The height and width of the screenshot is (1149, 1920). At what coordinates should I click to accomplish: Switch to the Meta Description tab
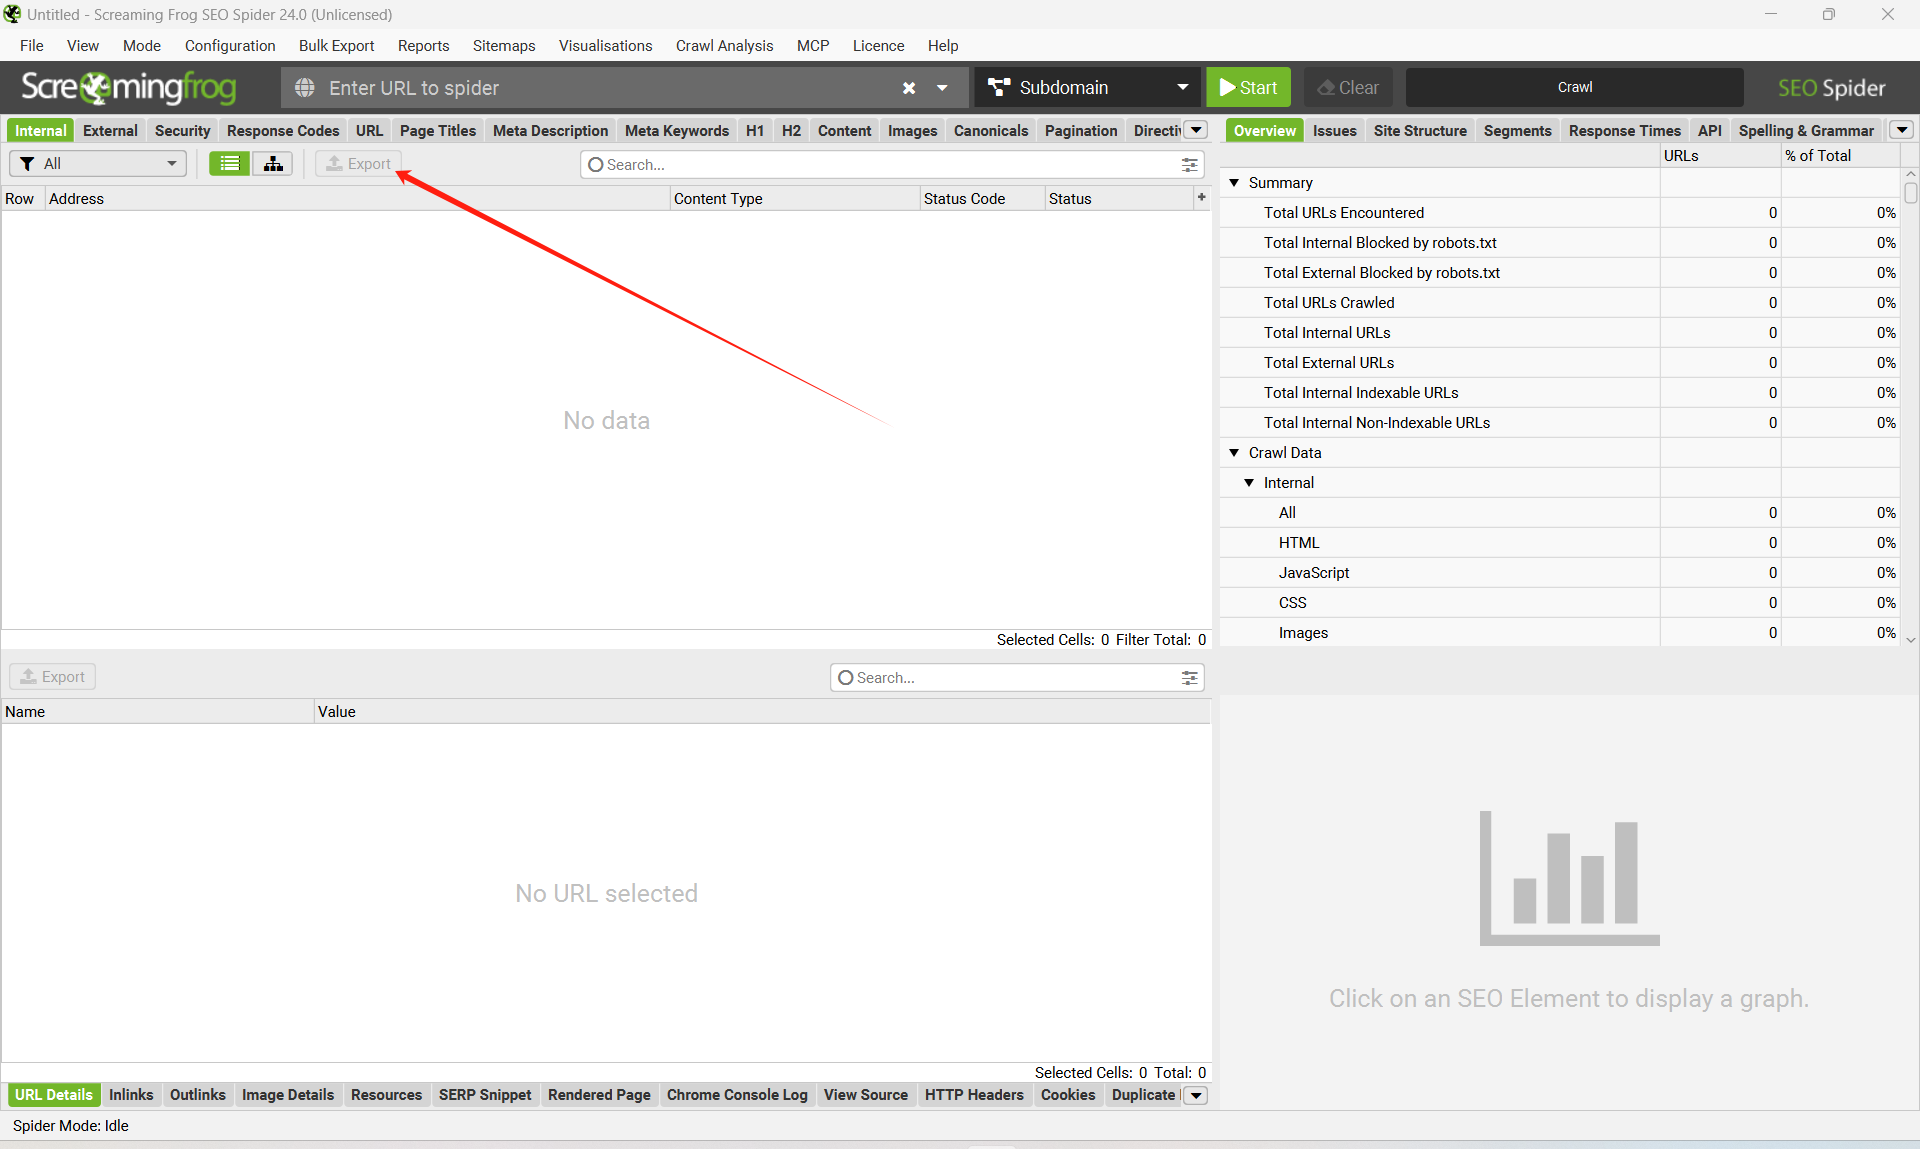(x=550, y=131)
